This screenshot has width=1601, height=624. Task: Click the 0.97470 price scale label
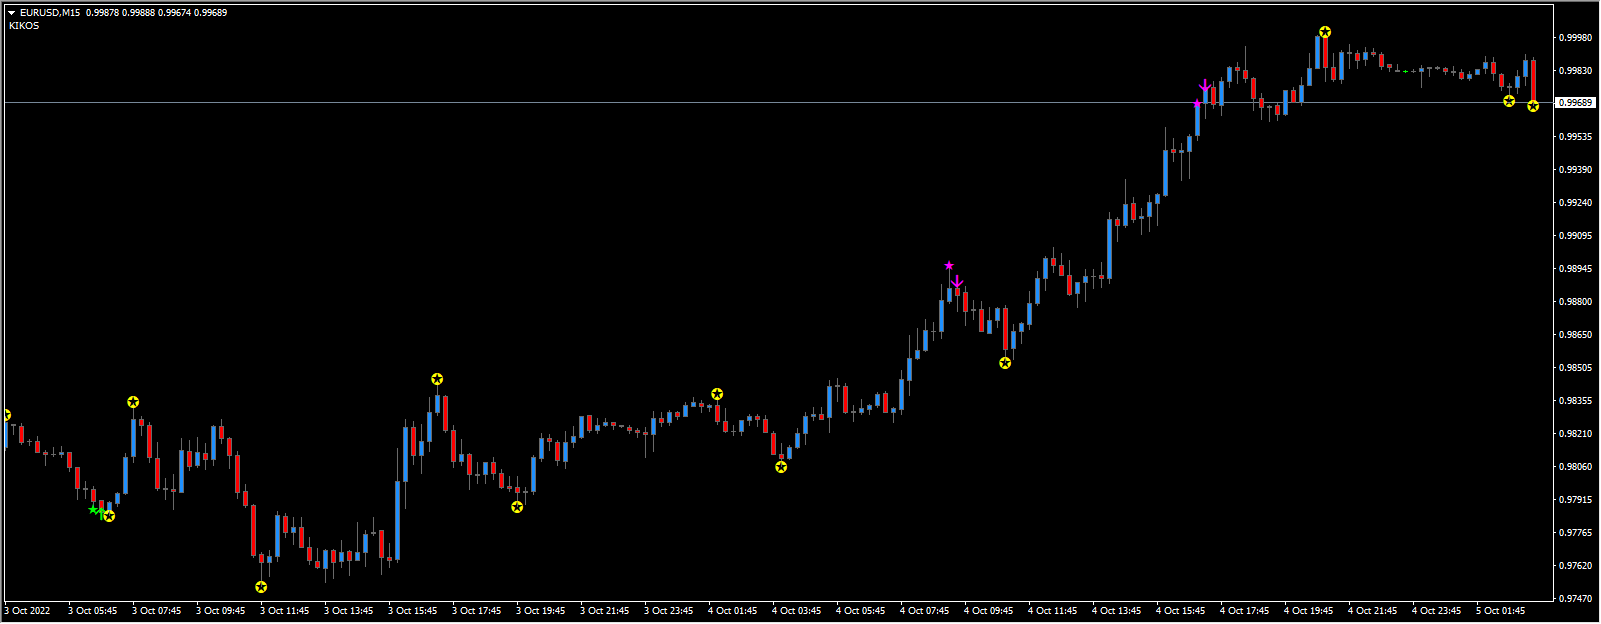click(1575, 599)
